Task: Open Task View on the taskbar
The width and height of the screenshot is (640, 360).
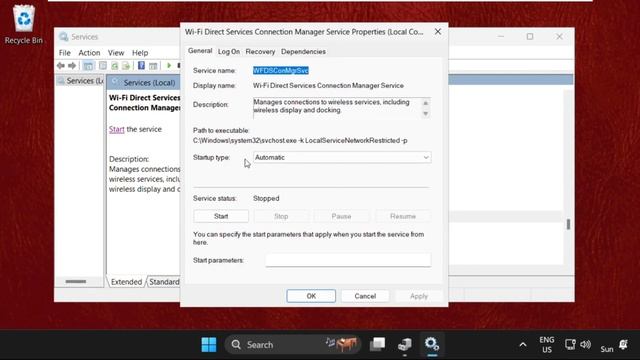Action: point(378,344)
